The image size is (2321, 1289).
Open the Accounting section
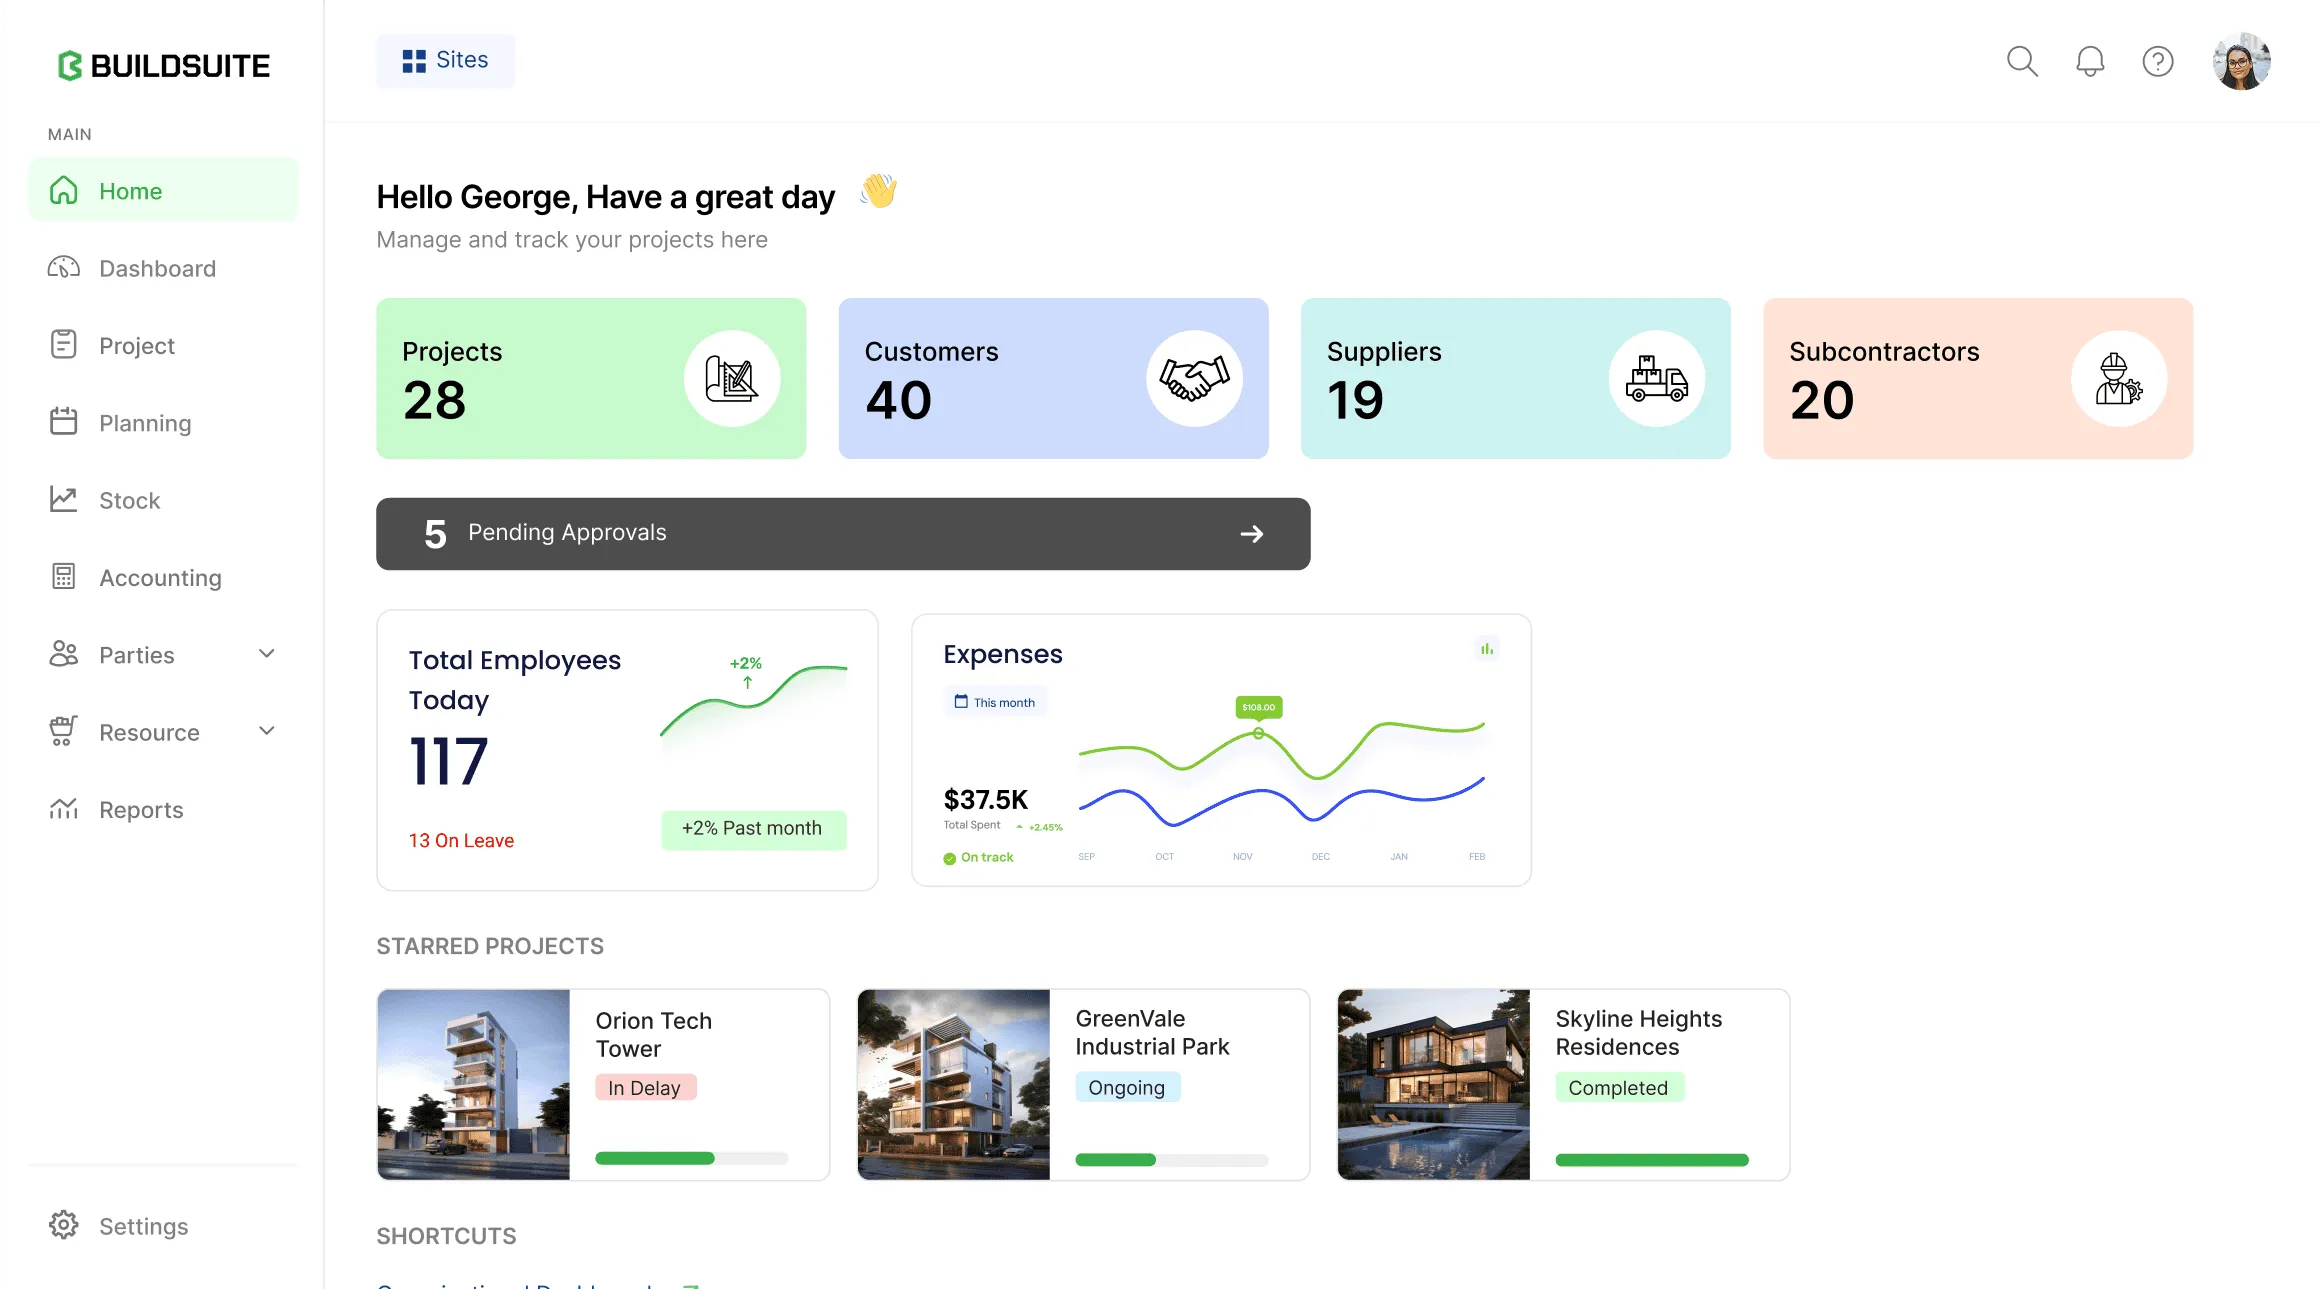click(63, 577)
